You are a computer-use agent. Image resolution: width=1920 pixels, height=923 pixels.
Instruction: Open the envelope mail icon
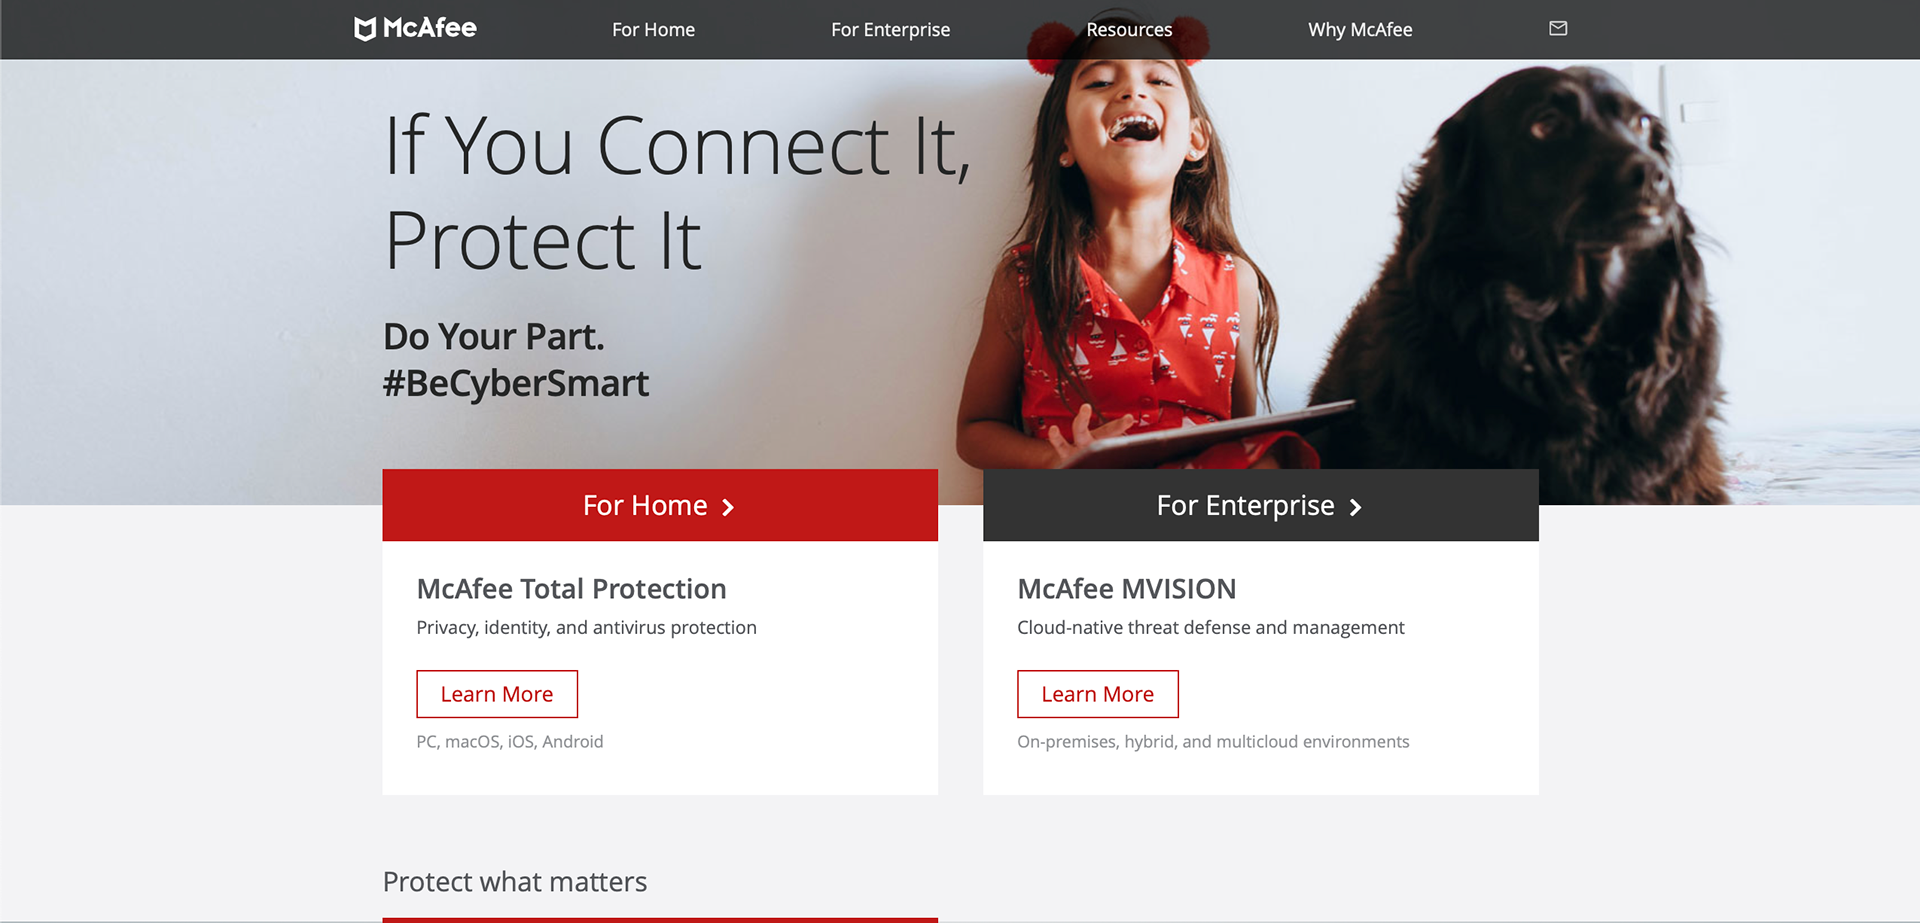pyautogui.click(x=1558, y=28)
